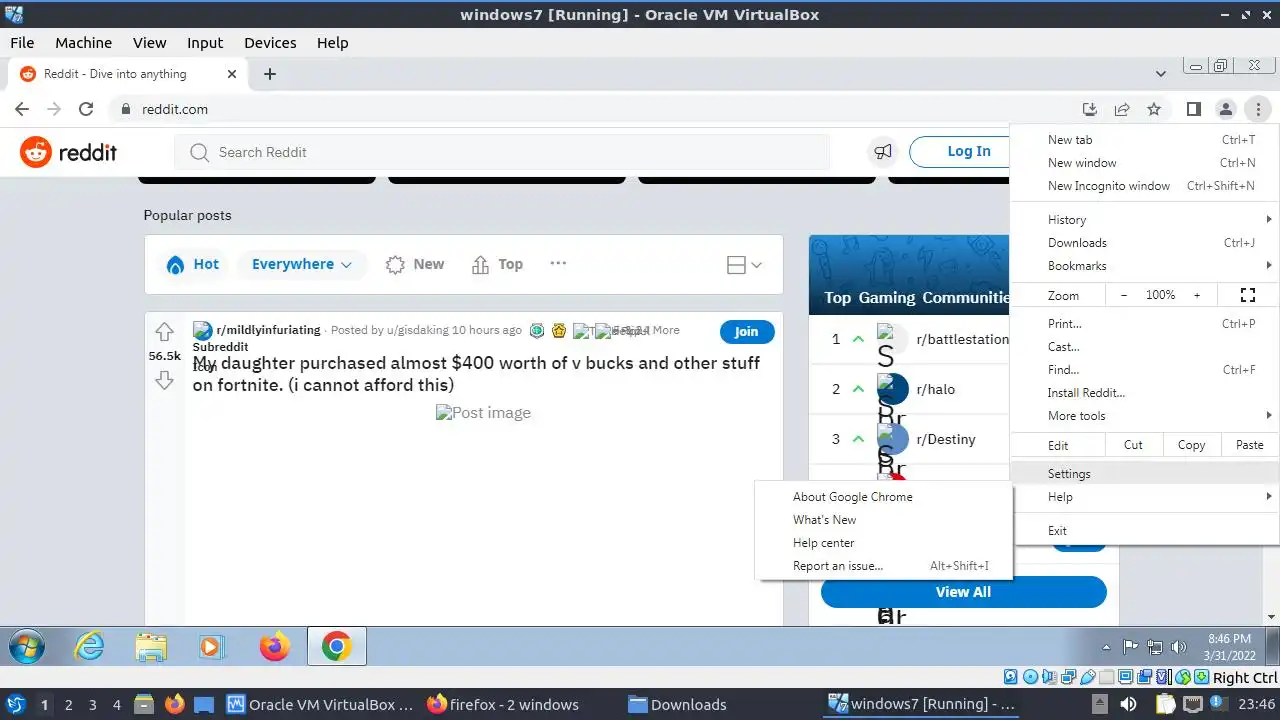Click the Reddit advertise megaphone icon
The image size is (1280, 720).
[882, 152]
